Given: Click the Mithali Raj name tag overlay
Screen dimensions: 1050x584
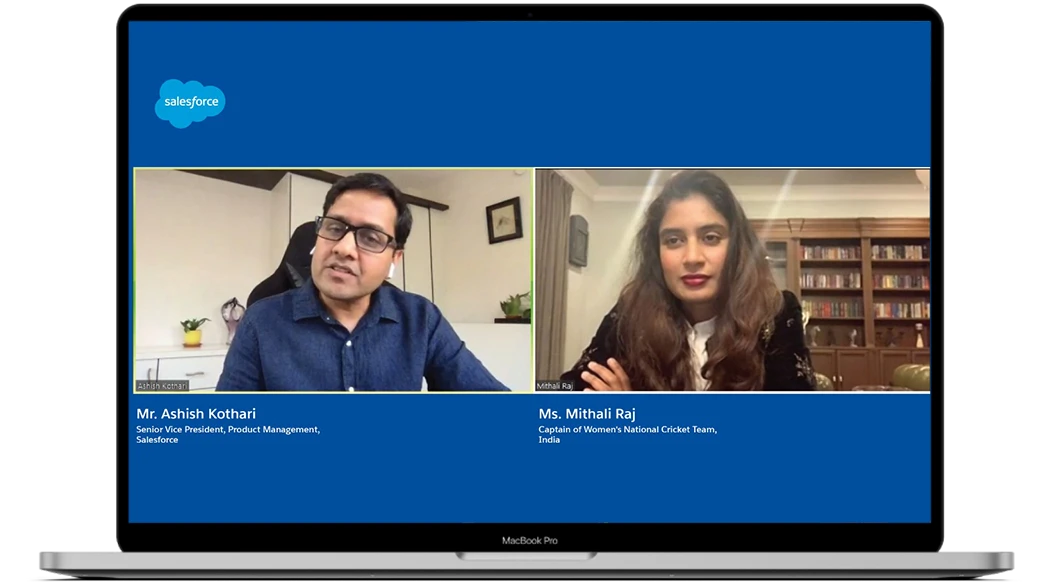Looking at the screenshot, I should click(556, 383).
